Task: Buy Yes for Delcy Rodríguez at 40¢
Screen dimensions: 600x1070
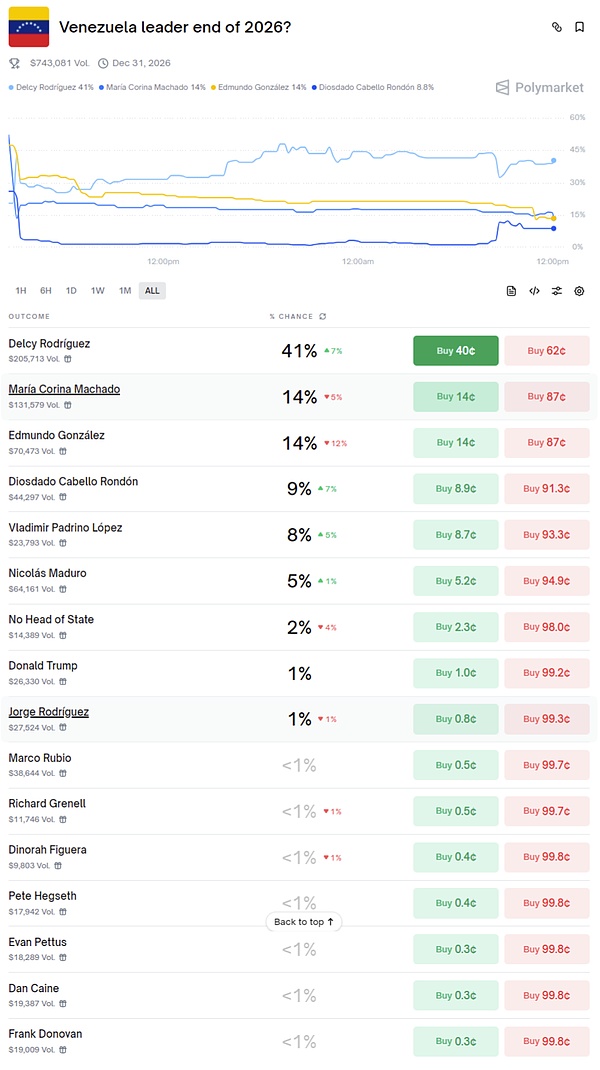Action: coord(455,351)
